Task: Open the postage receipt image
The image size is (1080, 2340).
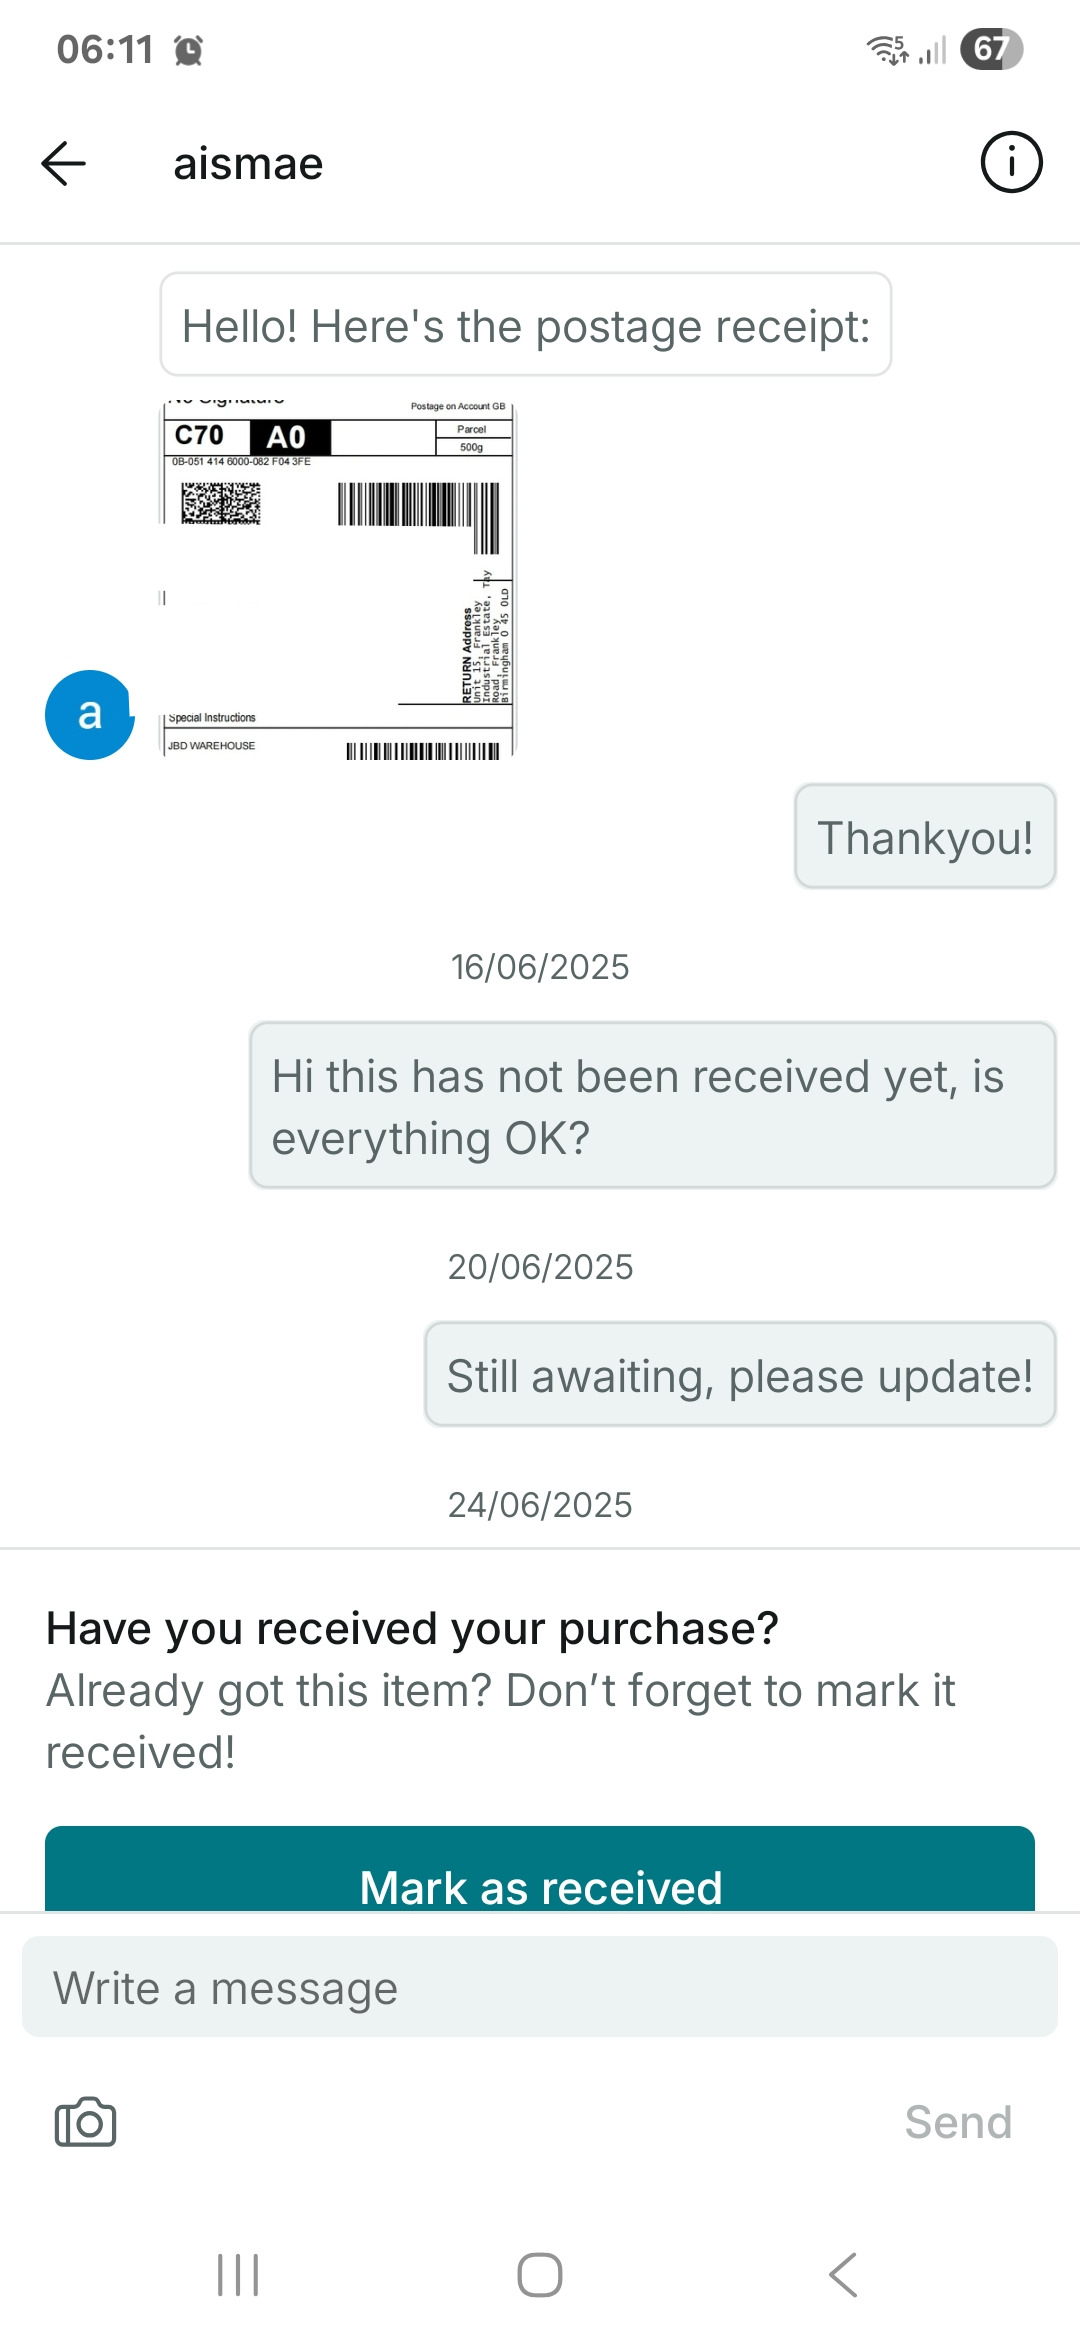Action: (338, 578)
